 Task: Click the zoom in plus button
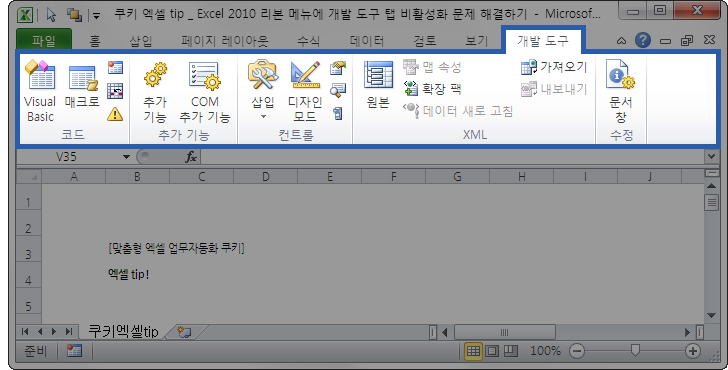tap(693, 351)
